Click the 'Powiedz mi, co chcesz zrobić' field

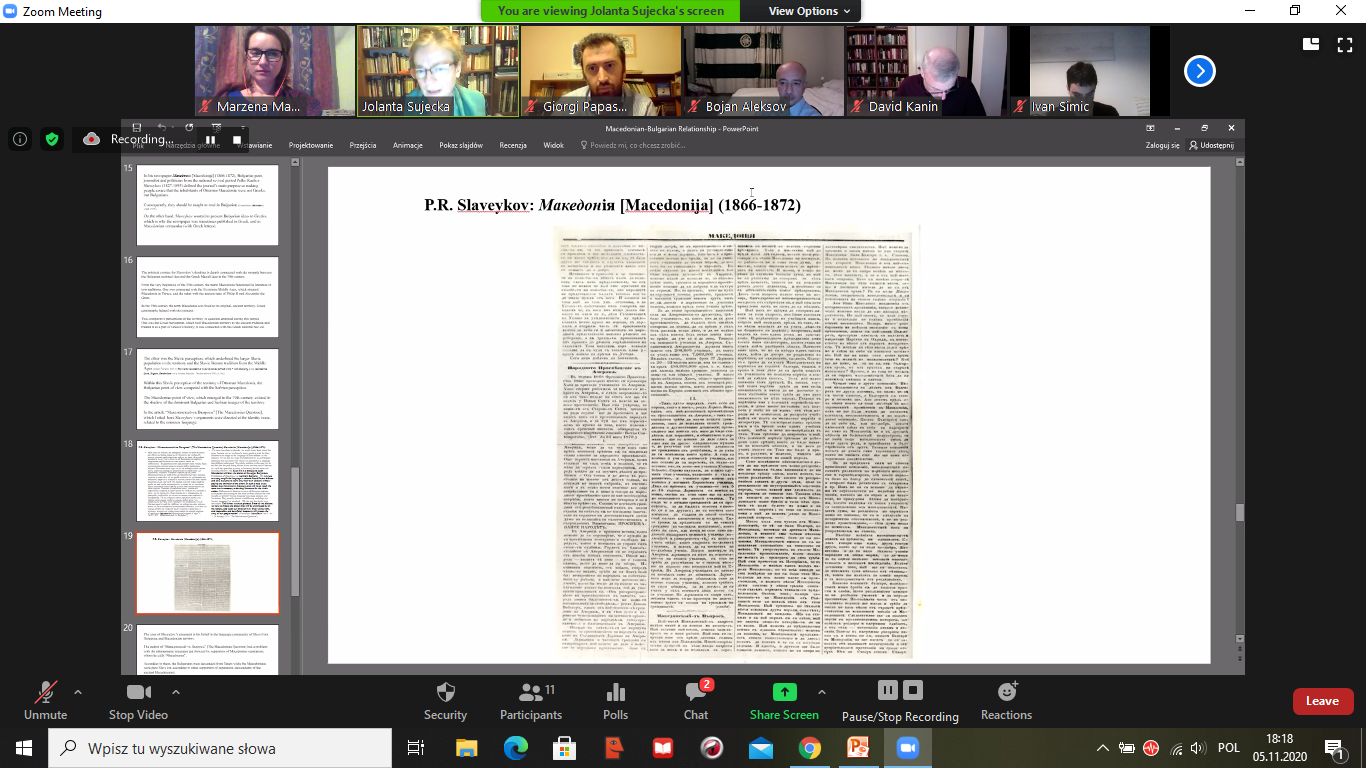(x=635, y=145)
